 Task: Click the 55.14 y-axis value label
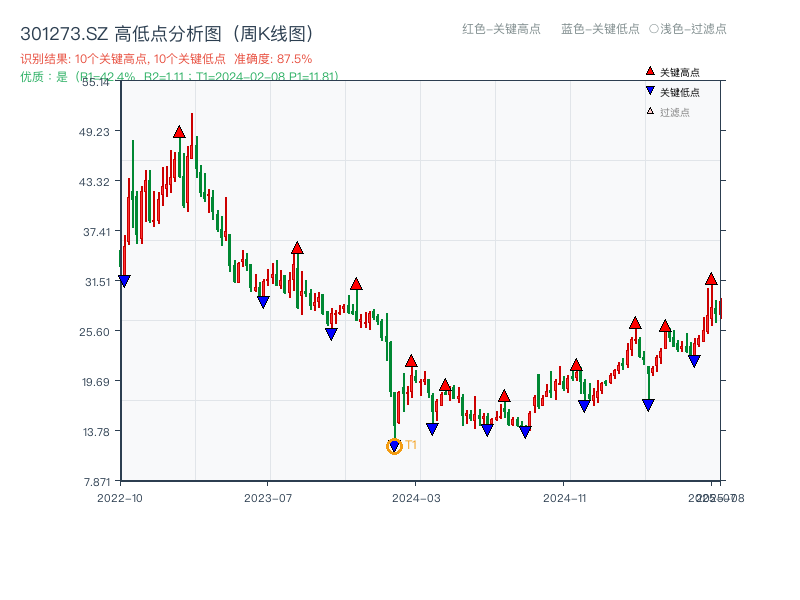pyautogui.click(x=96, y=84)
